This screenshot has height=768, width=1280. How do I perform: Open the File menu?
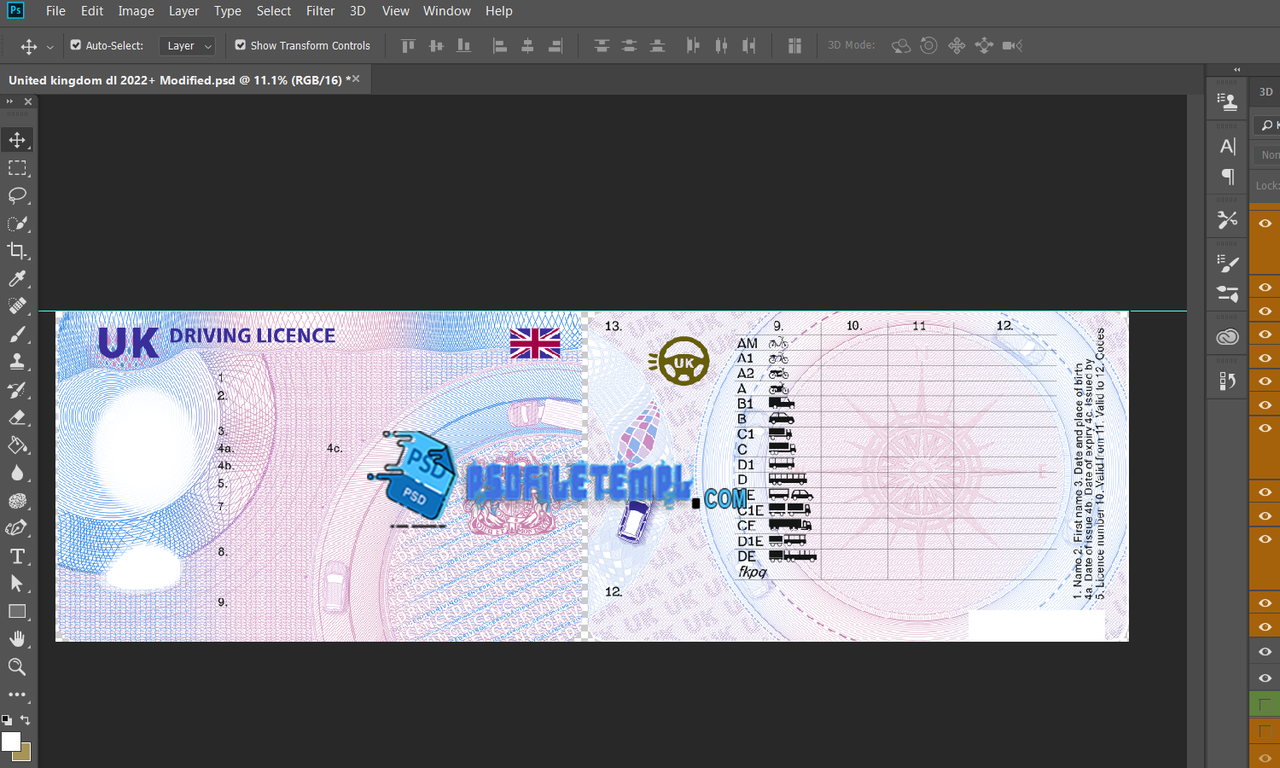(x=56, y=11)
